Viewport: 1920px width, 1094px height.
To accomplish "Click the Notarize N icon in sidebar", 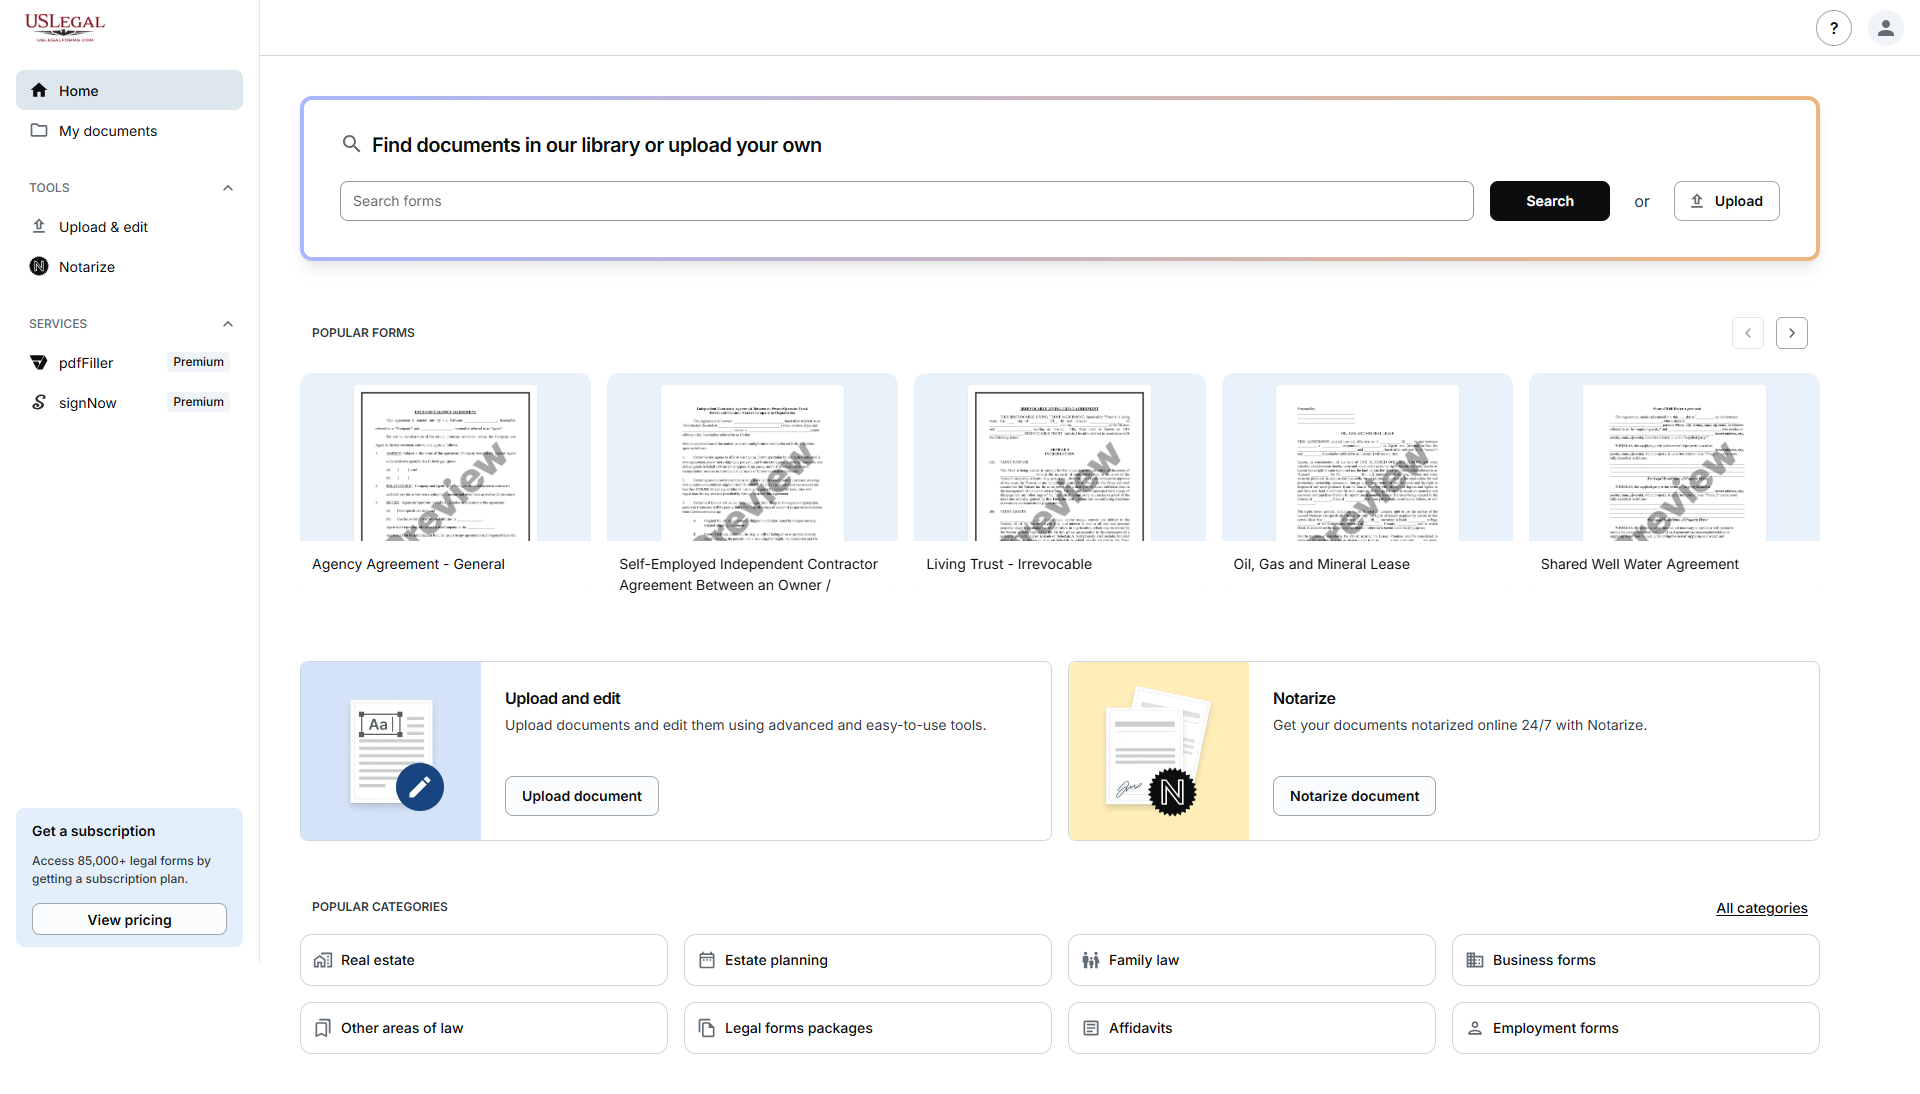I will 39,266.
